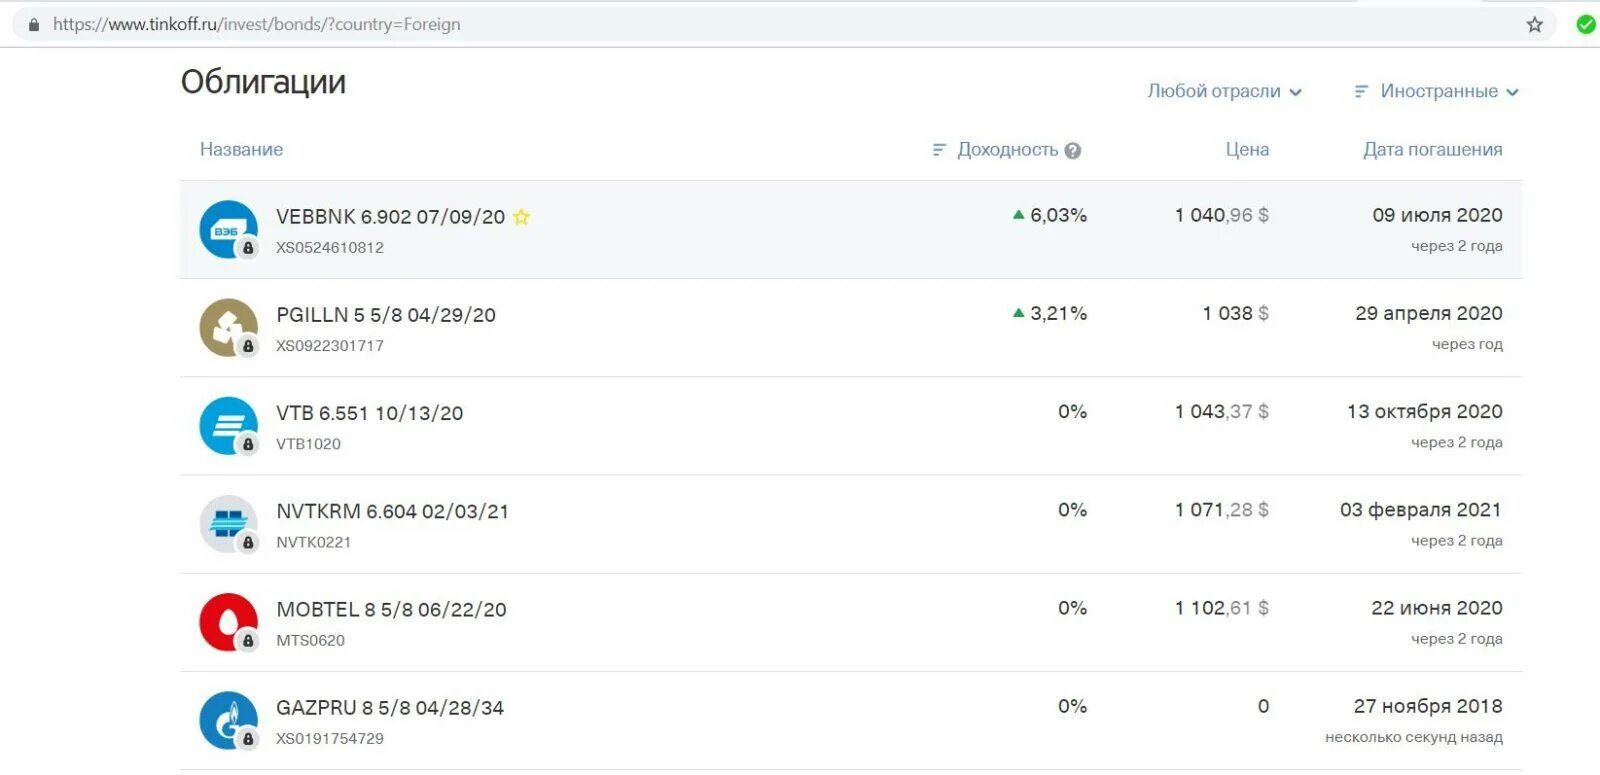
Task: Click green checkmark extension icon
Action: pos(1586,24)
